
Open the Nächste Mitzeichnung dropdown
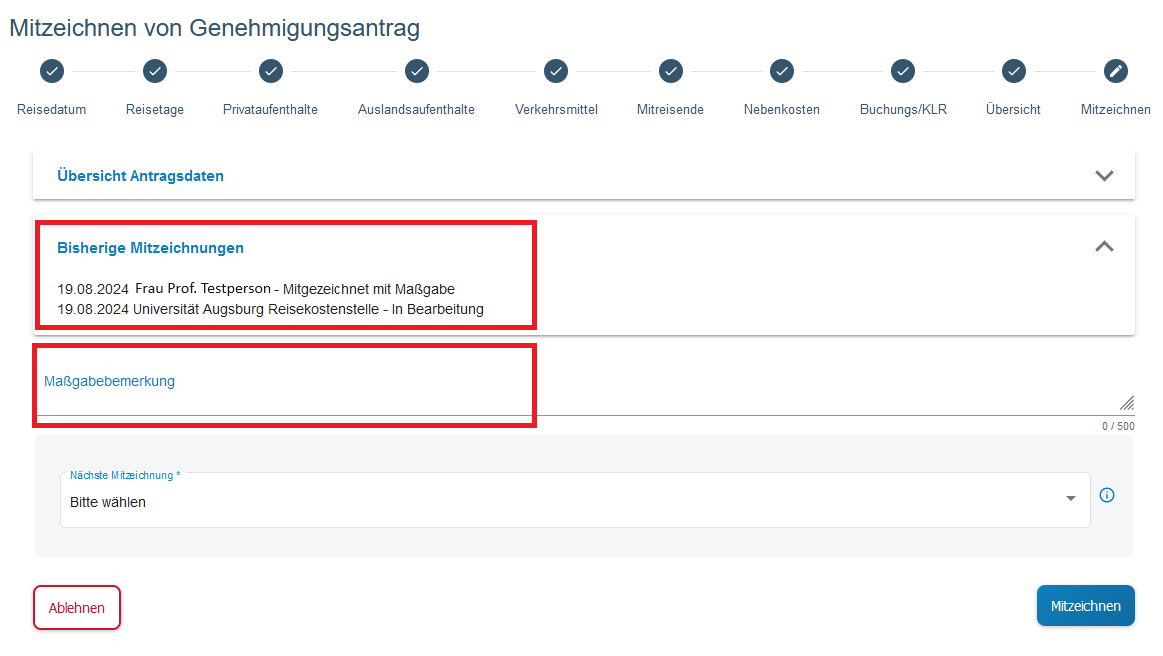click(575, 501)
